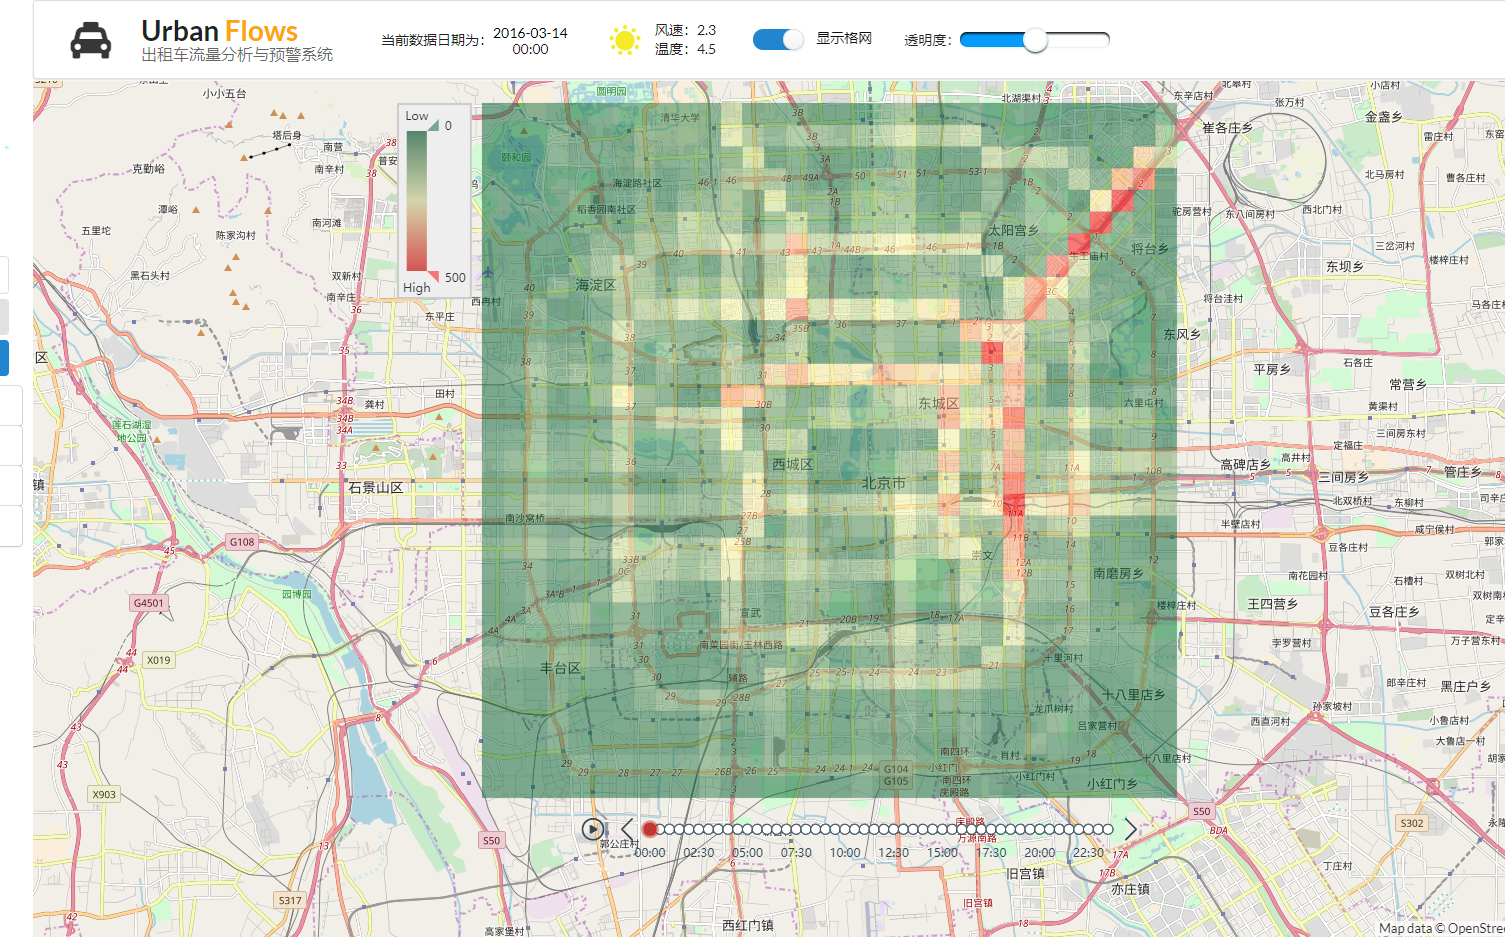
Task: Click the 2016-03-14 date value
Action: coord(530,33)
